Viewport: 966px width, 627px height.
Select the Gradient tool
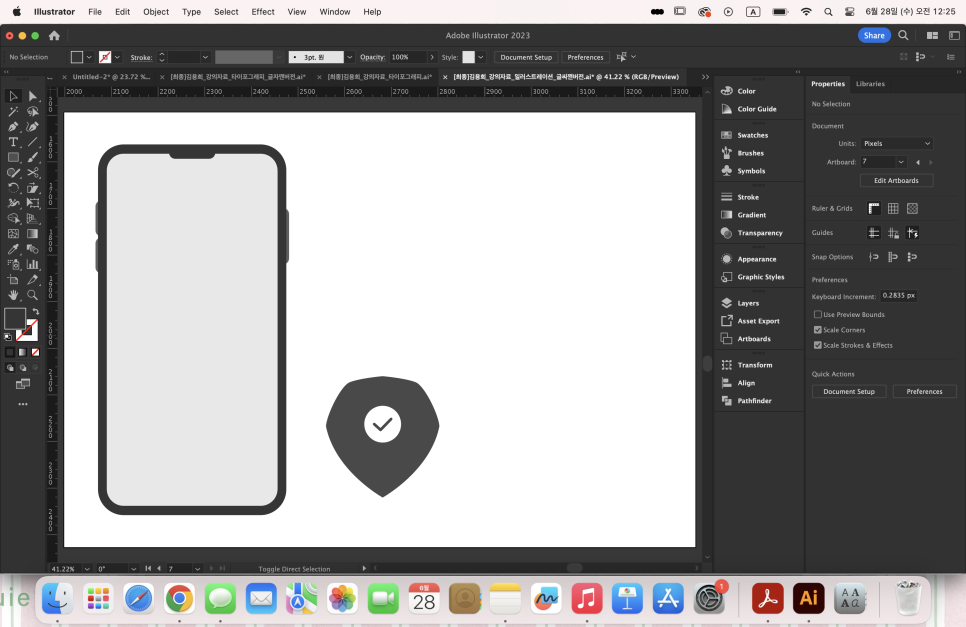[33, 233]
